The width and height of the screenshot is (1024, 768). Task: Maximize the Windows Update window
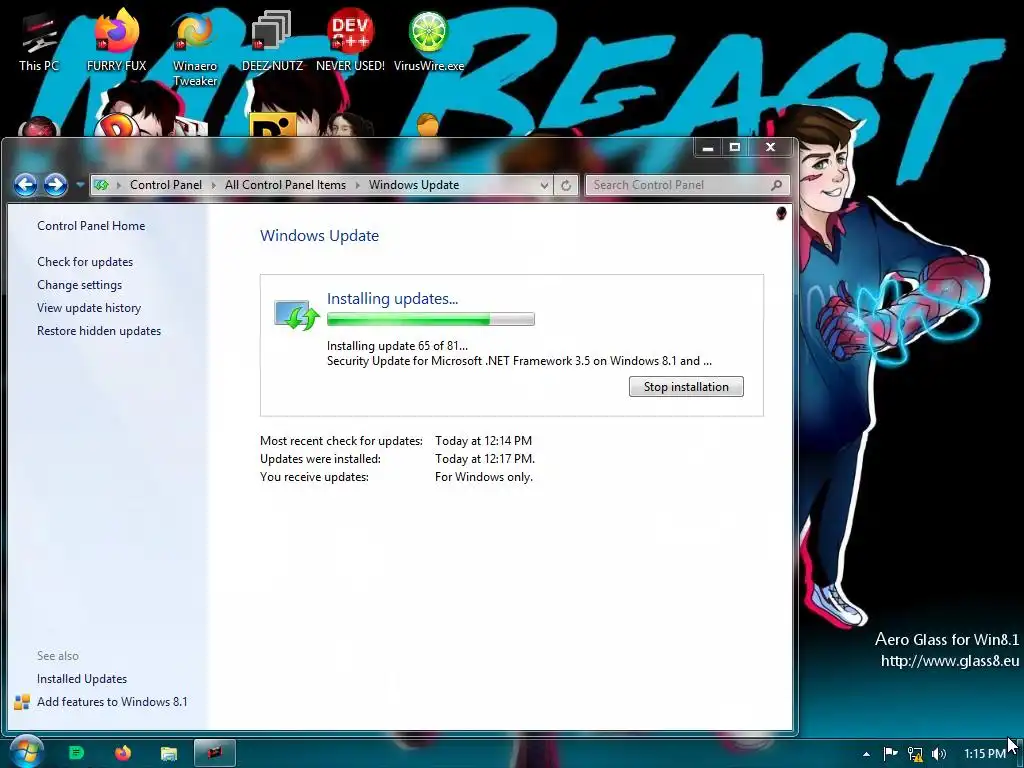735,148
